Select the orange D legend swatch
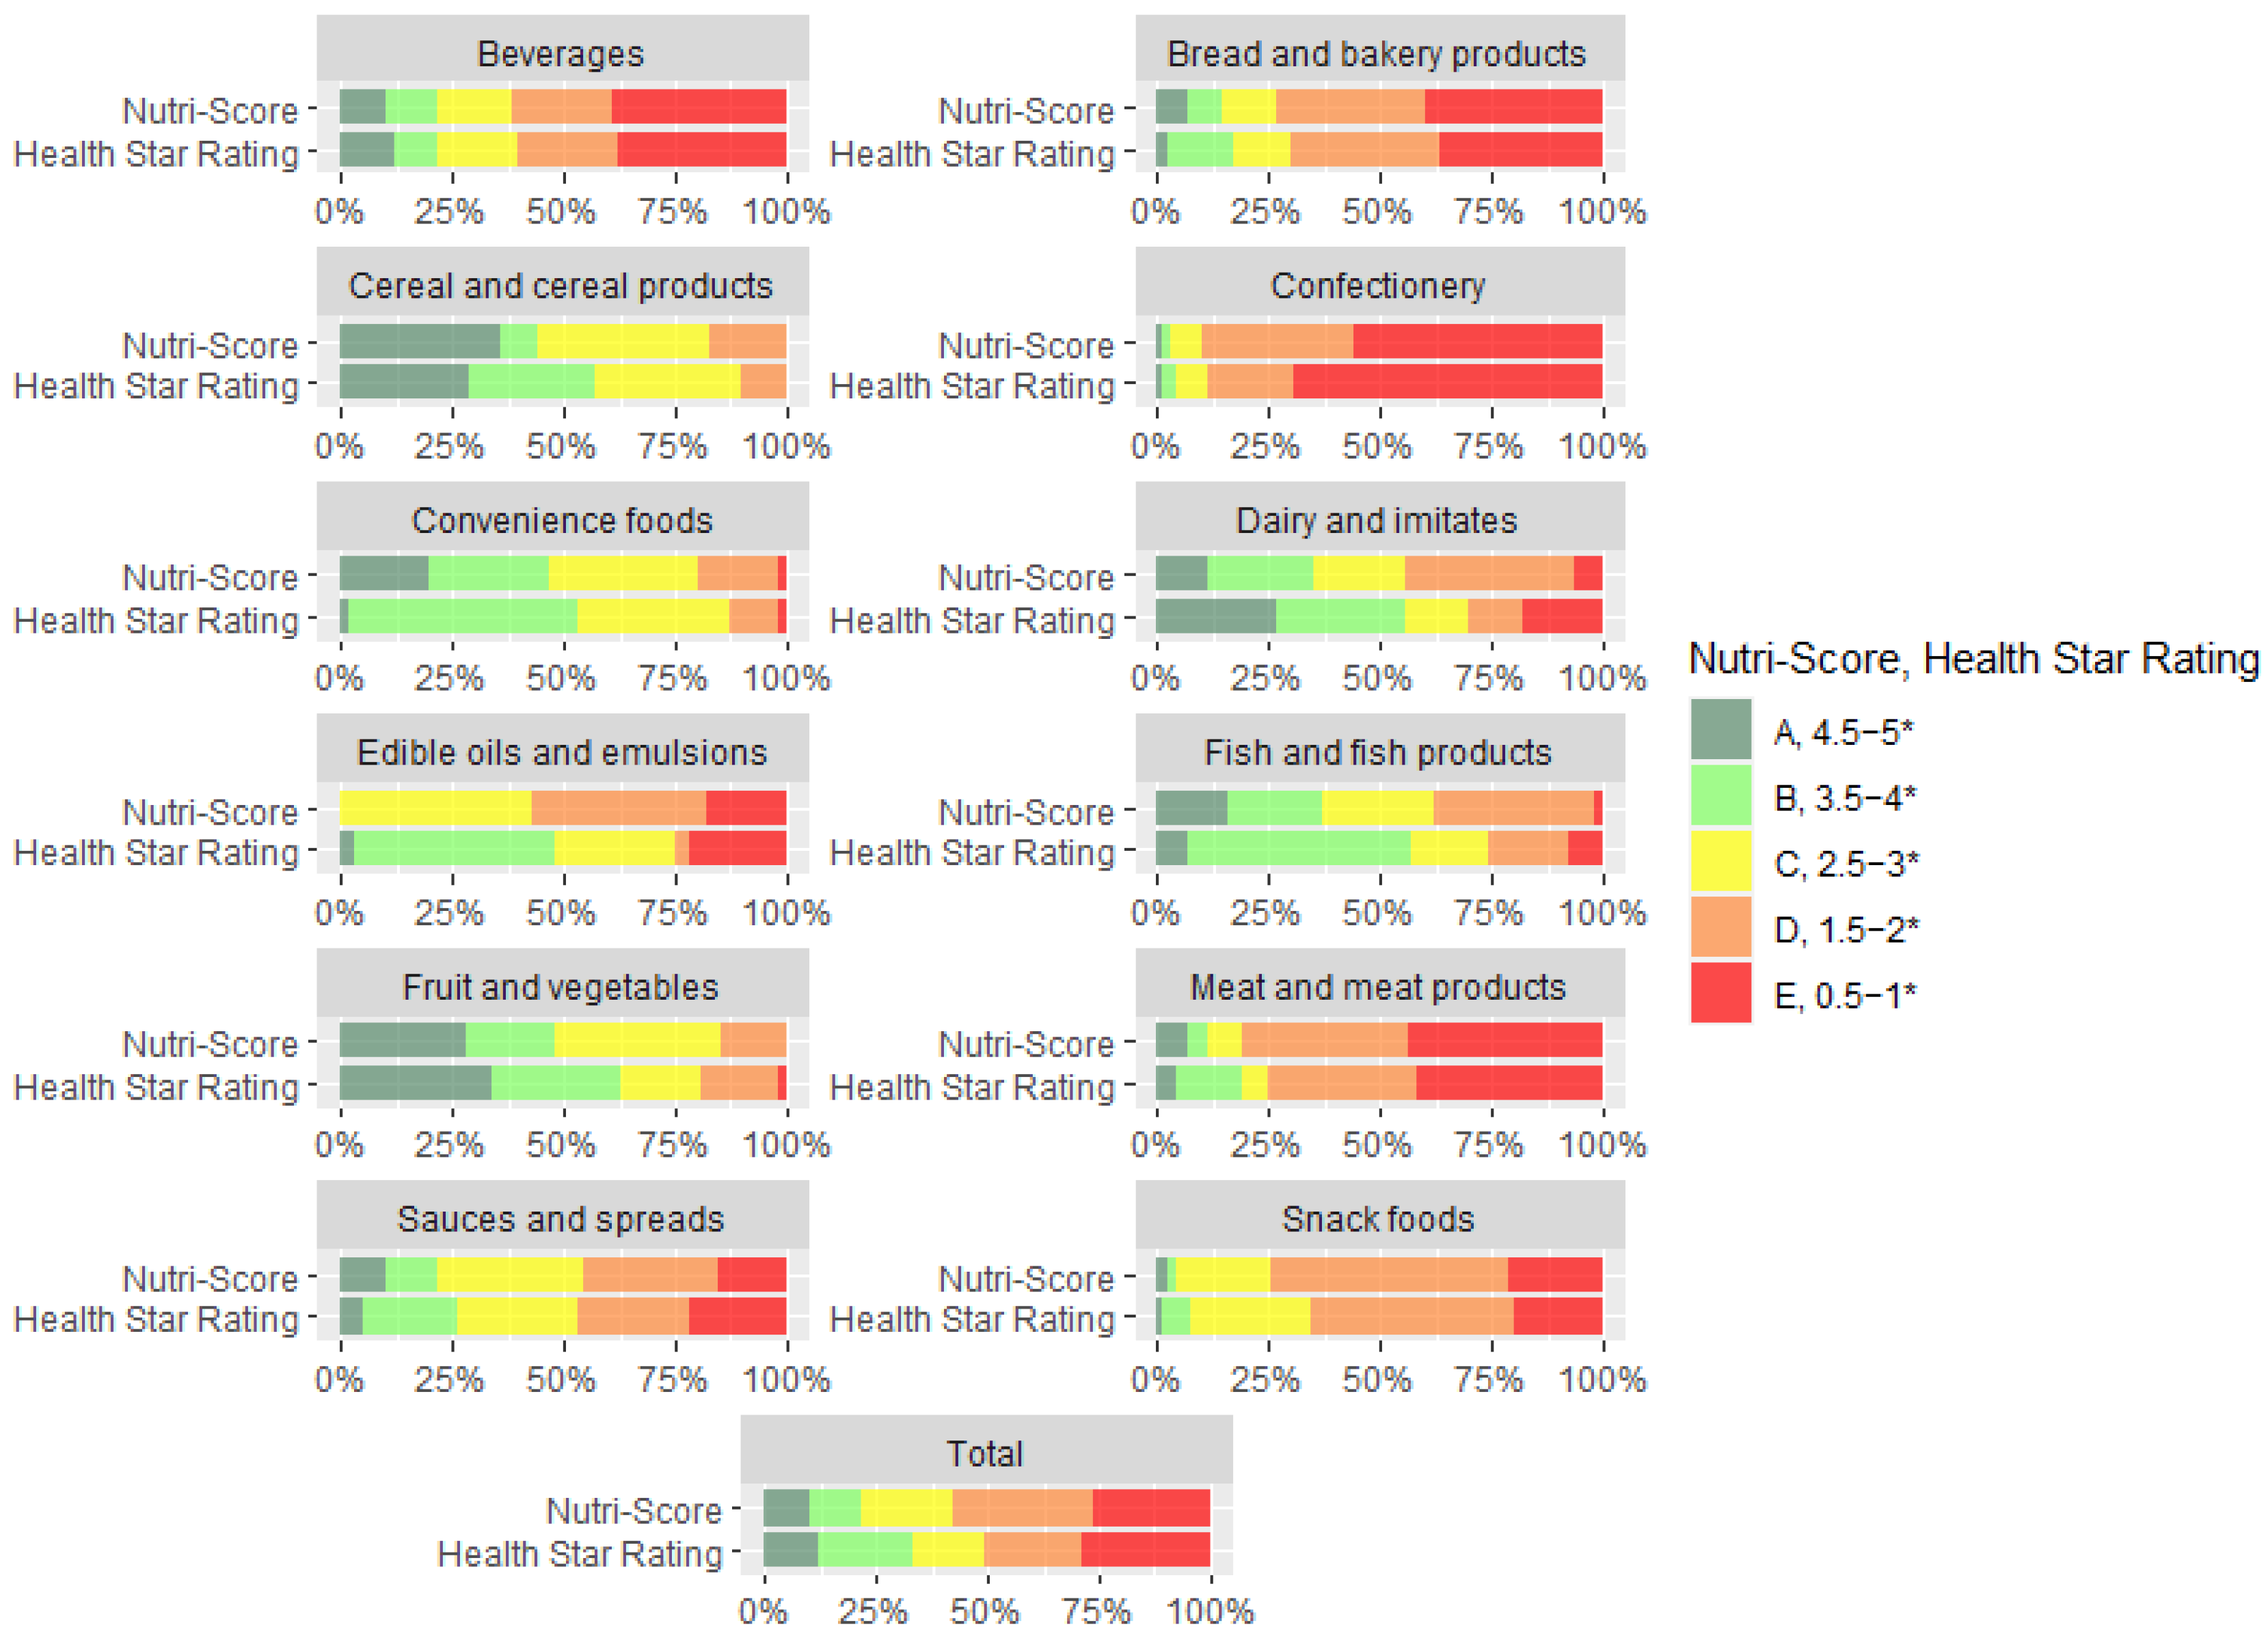This screenshot has height=1638, width=2268. pos(1720,927)
